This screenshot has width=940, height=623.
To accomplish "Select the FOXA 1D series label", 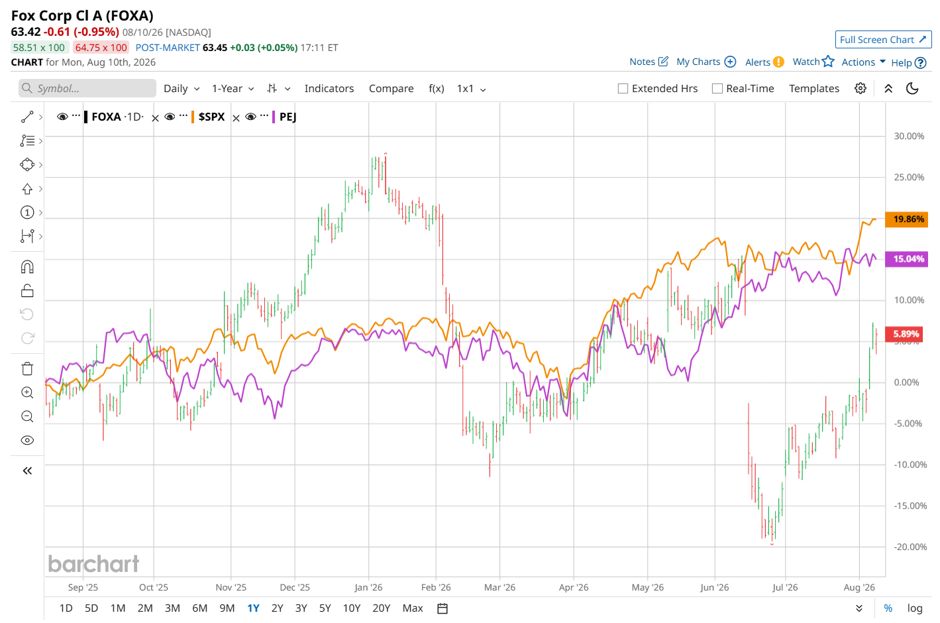I will click(x=118, y=117).
